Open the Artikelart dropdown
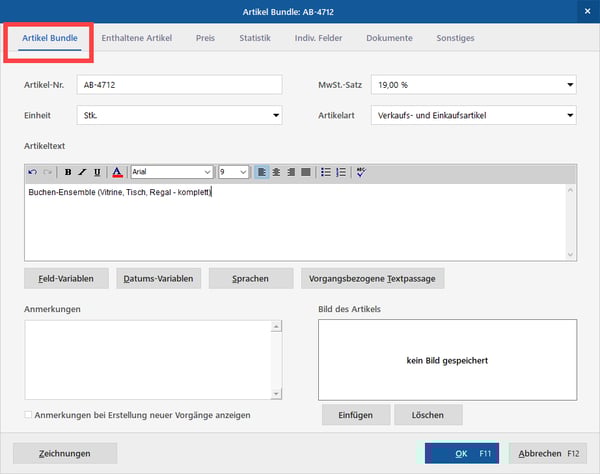Screen dimensions: 600x474 pyautogui.click(x=569, y=116)
